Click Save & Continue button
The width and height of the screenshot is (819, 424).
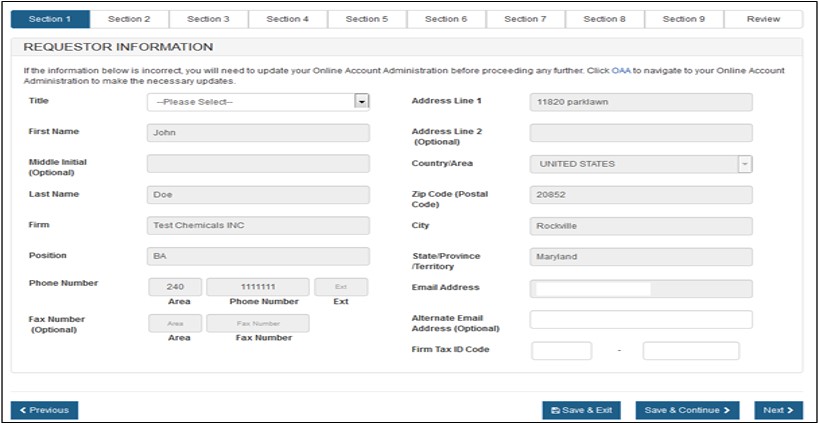pyautogui.click(x=687, y=410)
